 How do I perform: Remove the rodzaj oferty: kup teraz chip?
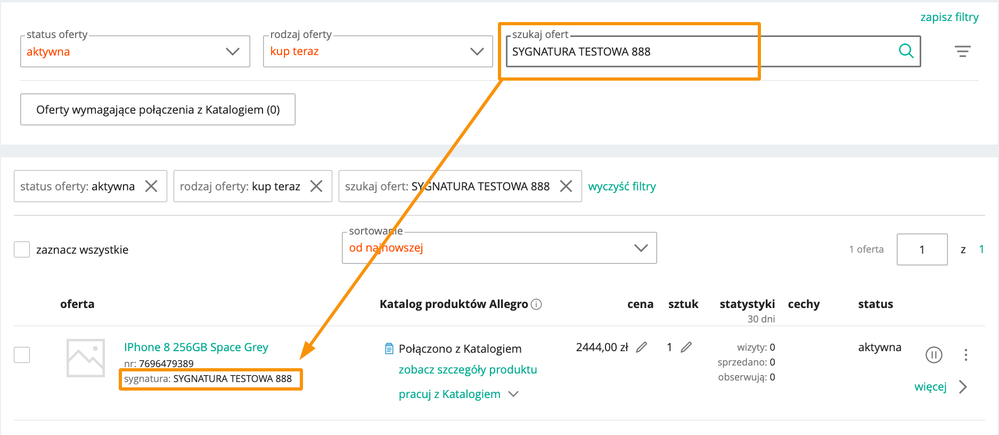[316, 186]
